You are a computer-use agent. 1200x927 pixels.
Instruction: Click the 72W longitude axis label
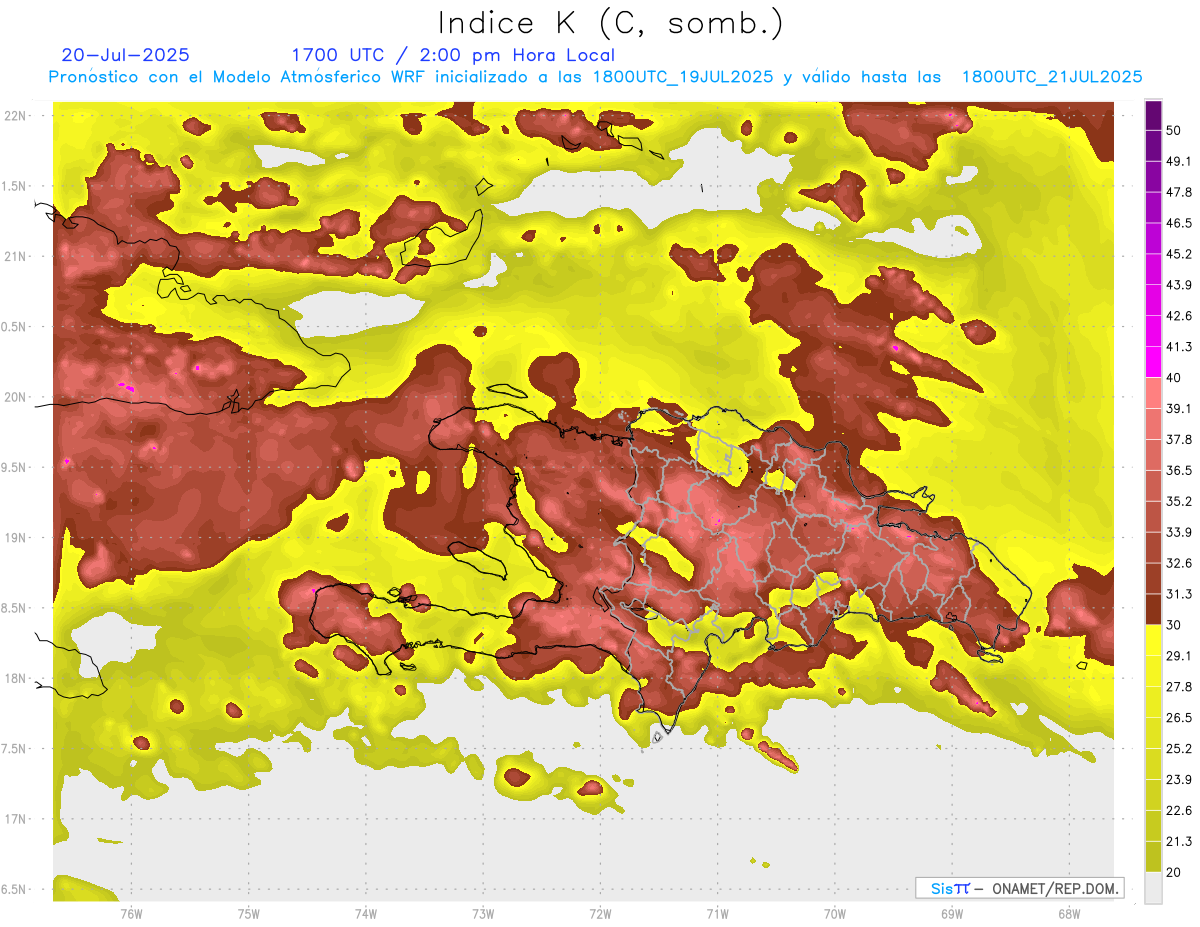point(600,913)
